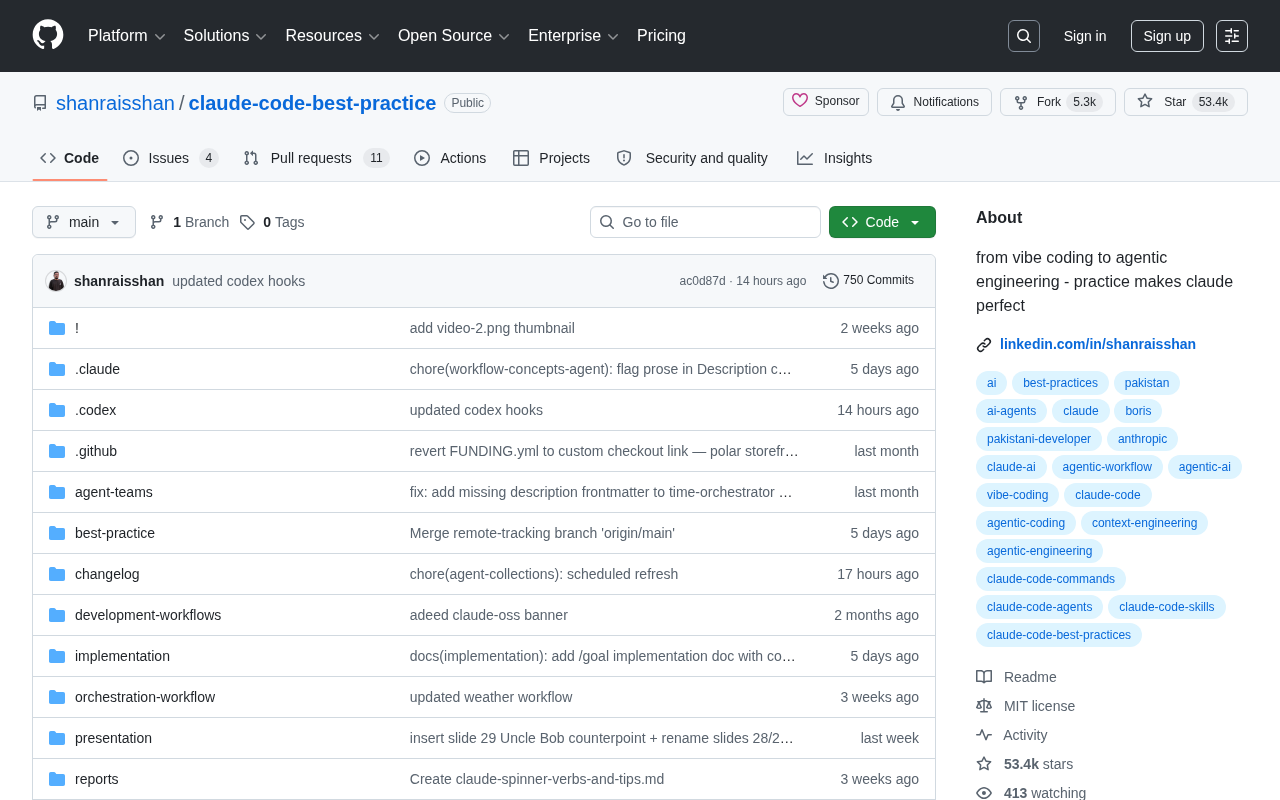This screenshot has width=1280, height=800.
Task: Click the branch icon beside 1 Branch
Action: 157,222
